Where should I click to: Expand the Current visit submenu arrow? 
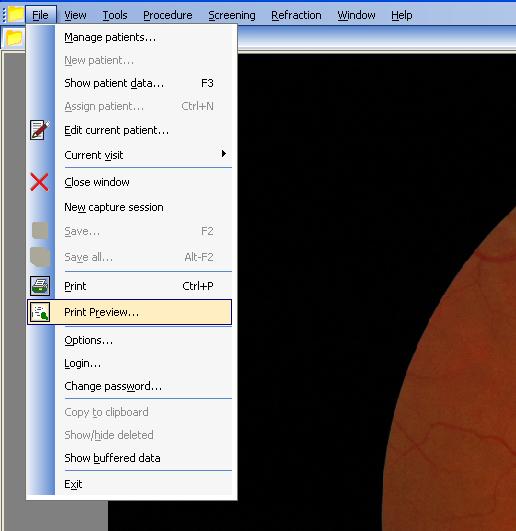[x=223, y=154]
